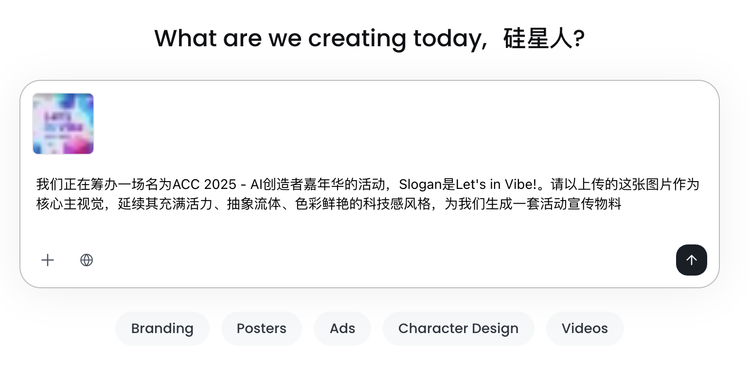
Task: Click the plus icon to add attachment
Action: (x=47, y=260)
